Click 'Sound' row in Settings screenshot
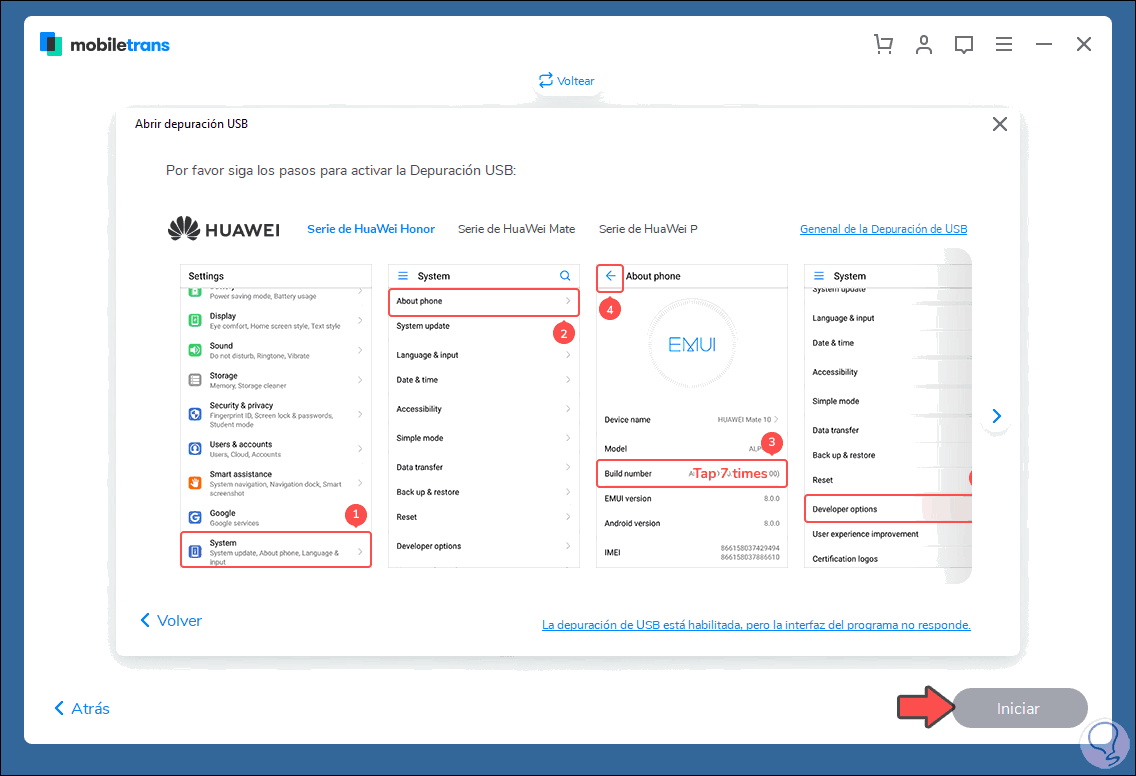The width and height of the screenshot is (1136, 776). coord(275,350)
